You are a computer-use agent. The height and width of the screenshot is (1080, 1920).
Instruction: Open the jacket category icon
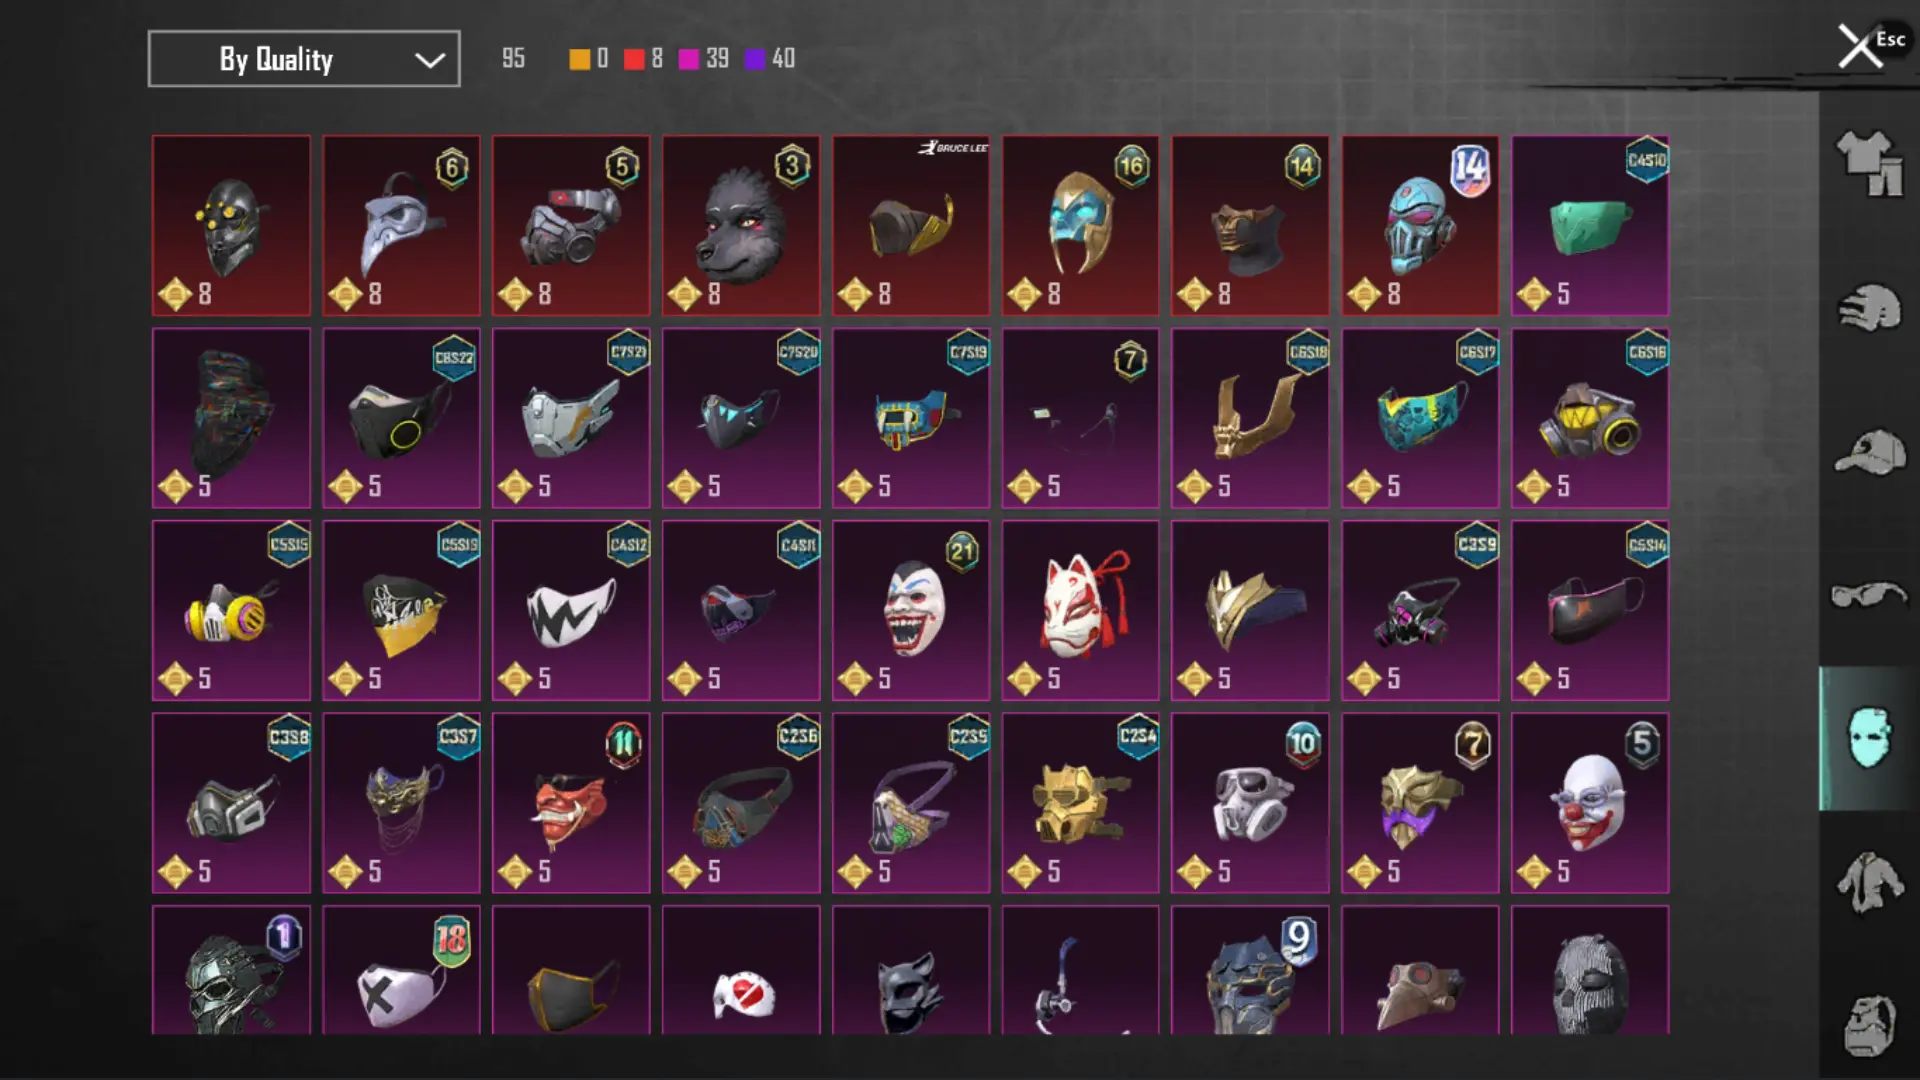click(x=1868, y=881)
